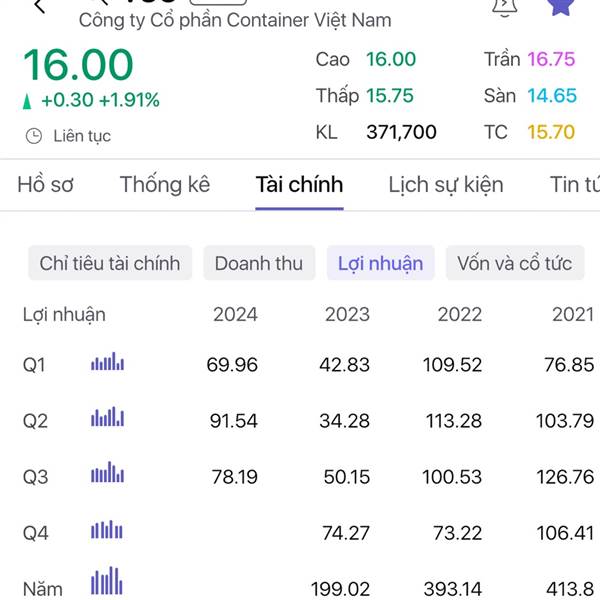Tap the Q1 2024 value 69.96
The height and width of the screenshot is (600, 600).
[x=232, y=364]
